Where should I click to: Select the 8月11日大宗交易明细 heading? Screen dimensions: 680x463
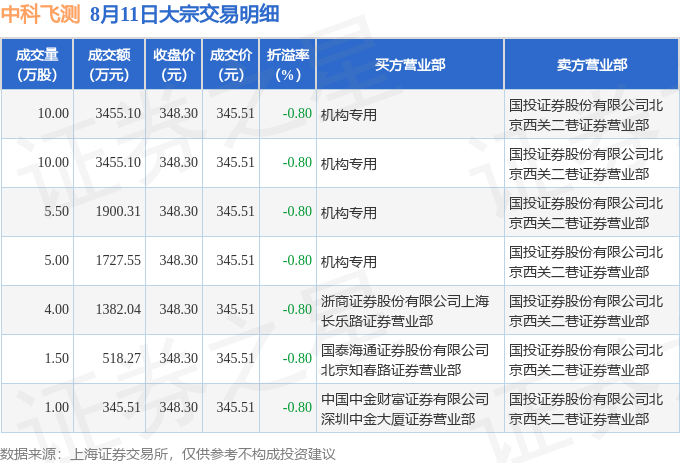tap(184, 14)
